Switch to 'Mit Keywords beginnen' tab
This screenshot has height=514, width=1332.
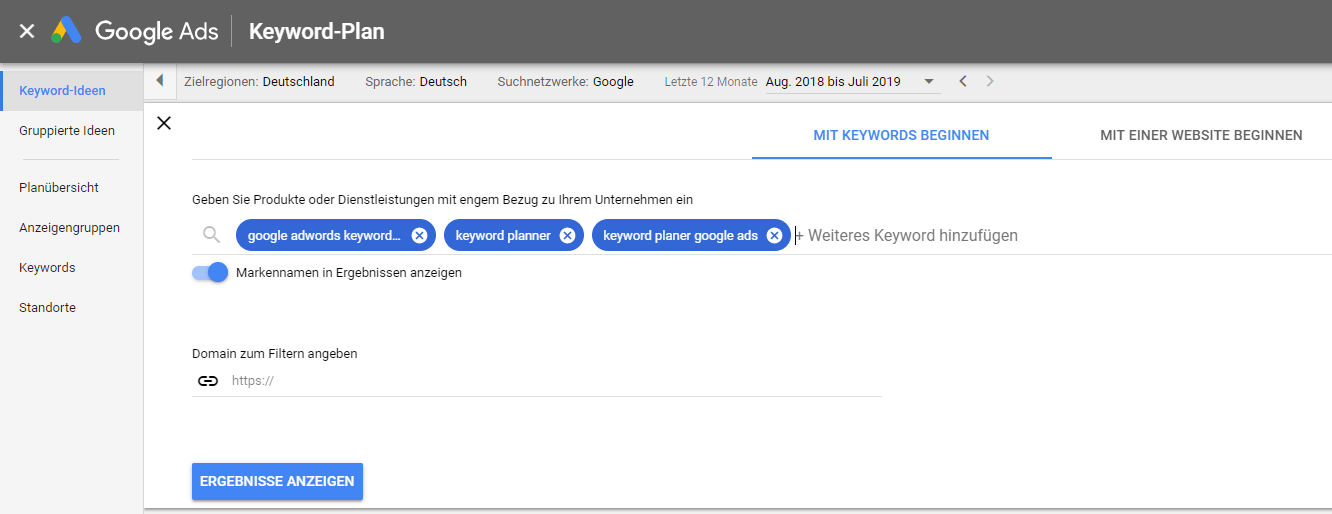point(901,135)
